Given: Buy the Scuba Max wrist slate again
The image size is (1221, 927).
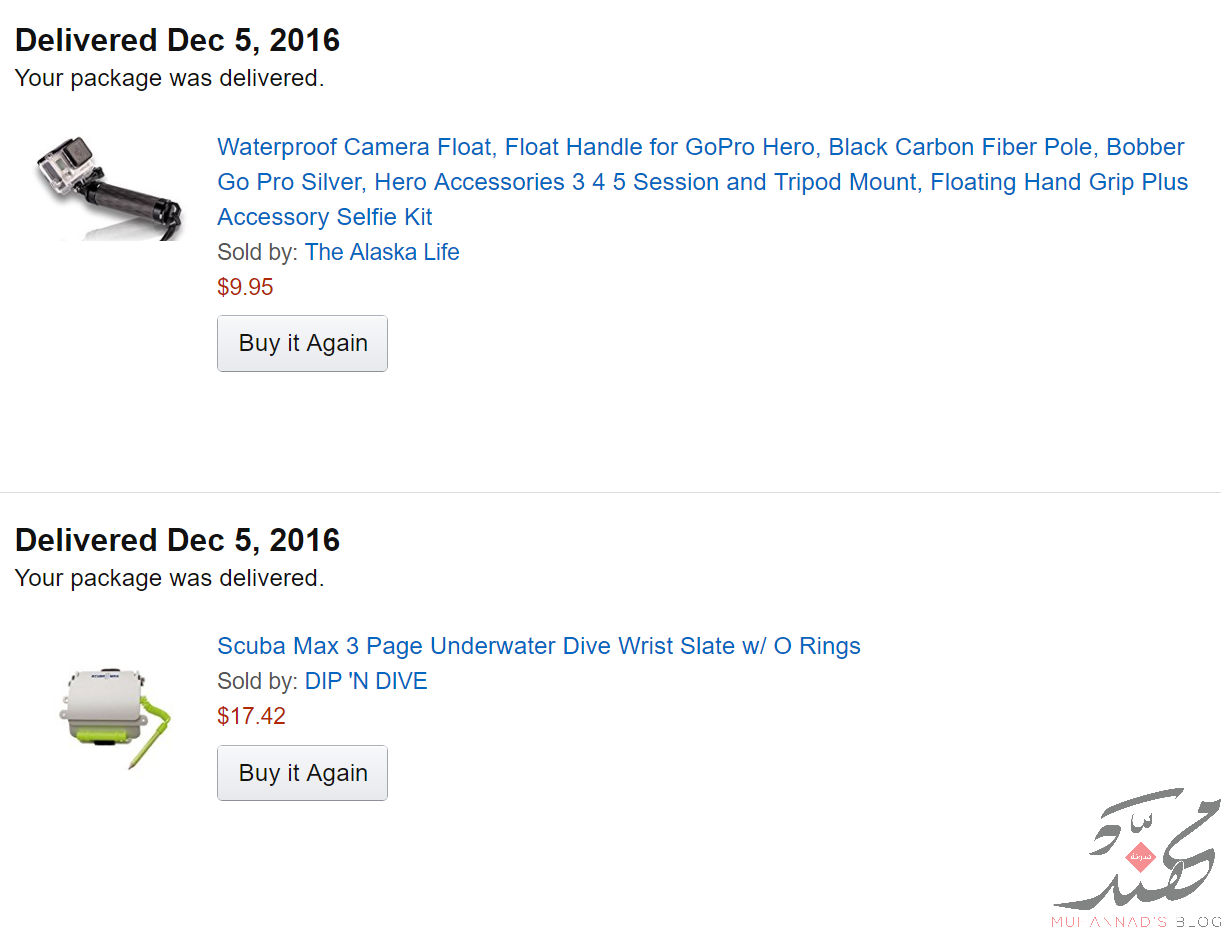Looking at the screenshot, I should (x=302, y=773).
